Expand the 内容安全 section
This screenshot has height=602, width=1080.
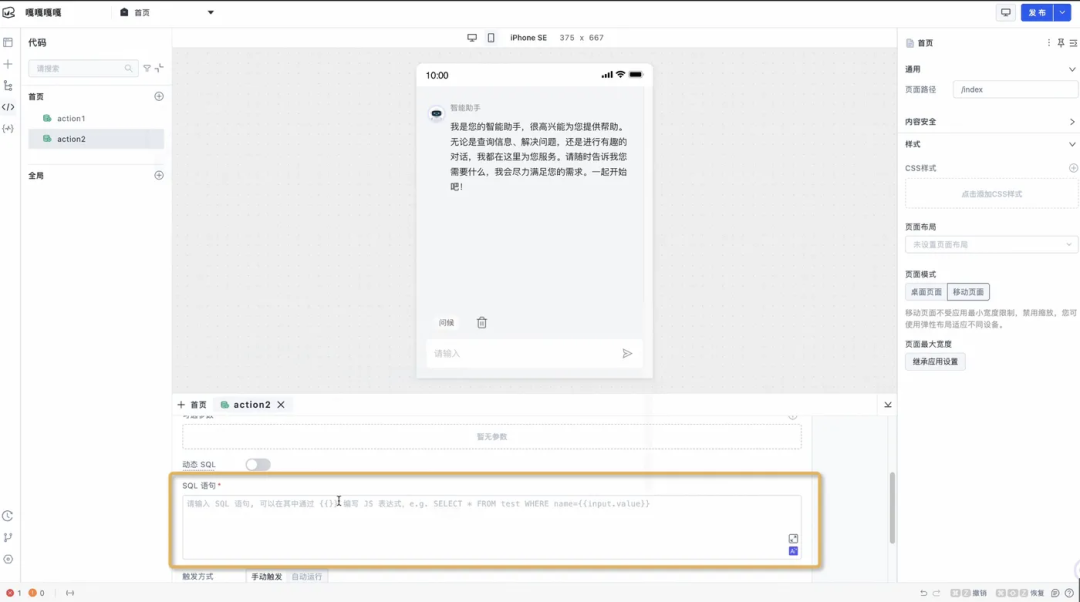point(990,120)
